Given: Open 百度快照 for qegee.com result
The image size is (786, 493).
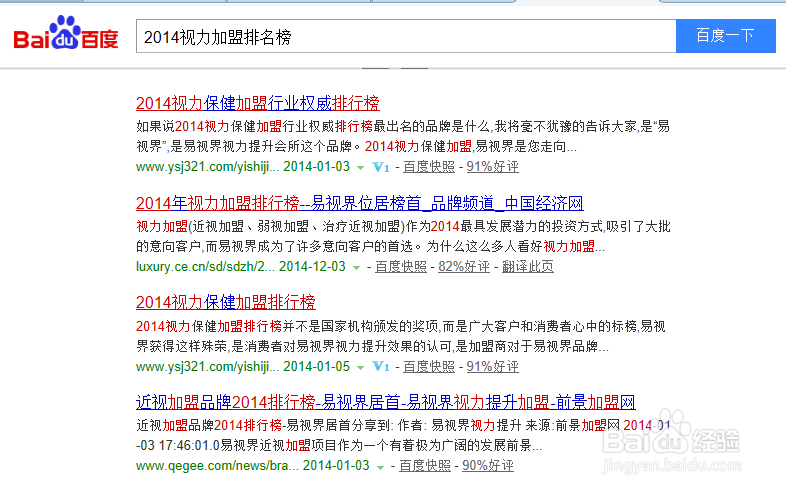Looking at the screenshot, I should coord(425,465).
